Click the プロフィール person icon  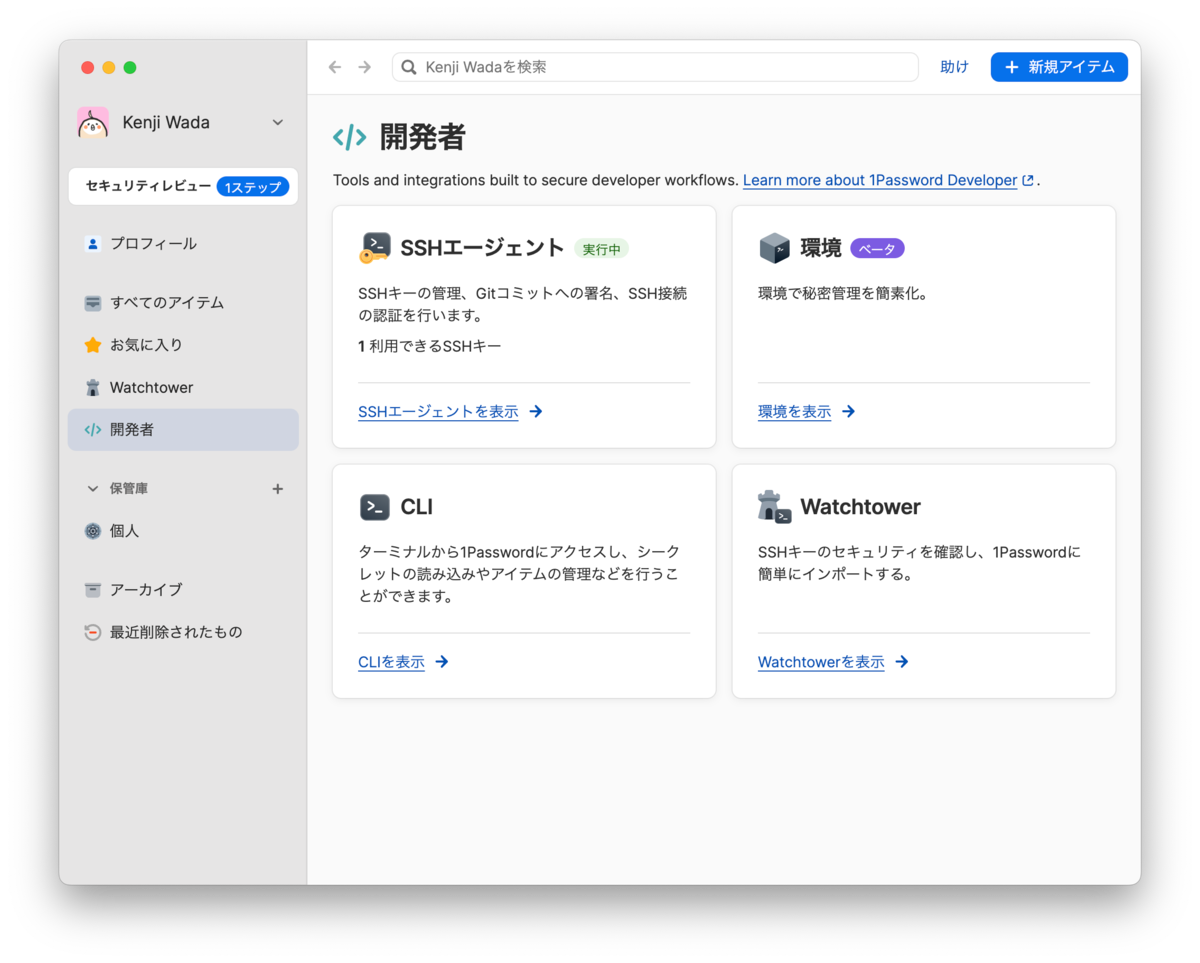93,243
